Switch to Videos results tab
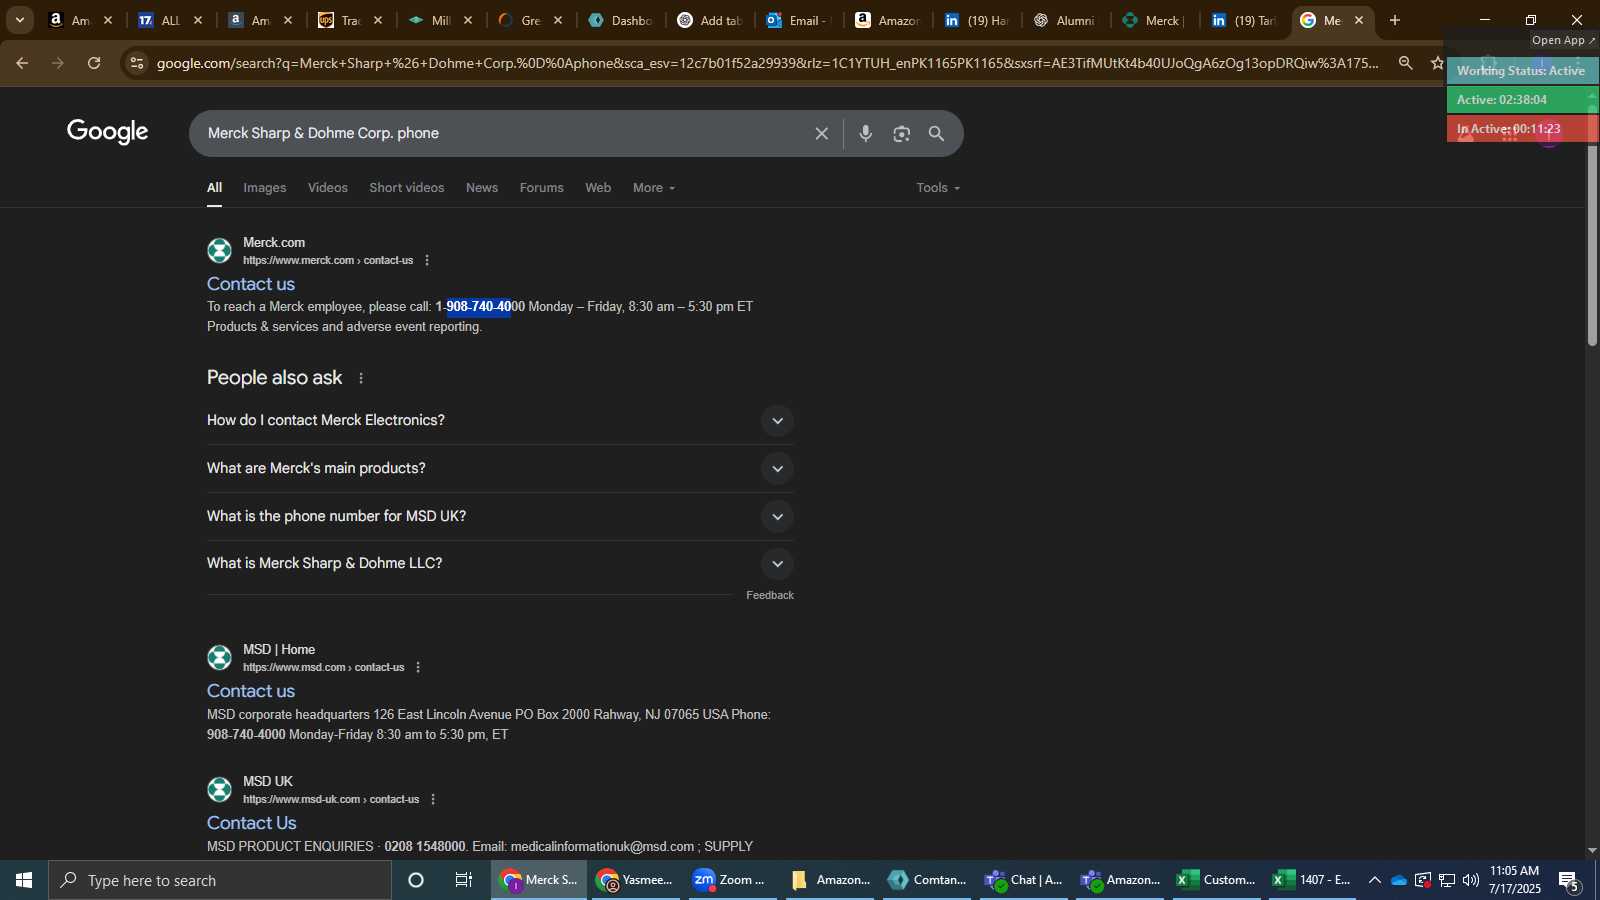1600x900 pixels. click(x=328, y=188)
